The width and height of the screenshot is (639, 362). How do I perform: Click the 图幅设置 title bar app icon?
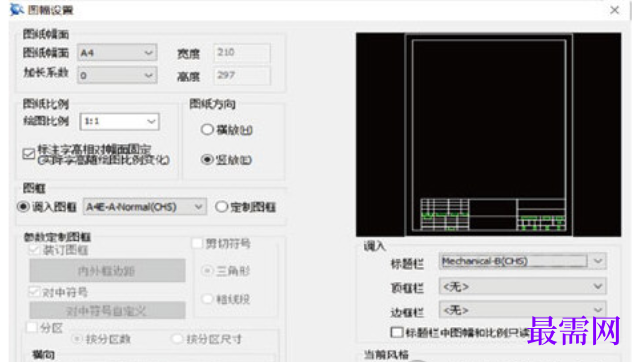click(17, 9)
